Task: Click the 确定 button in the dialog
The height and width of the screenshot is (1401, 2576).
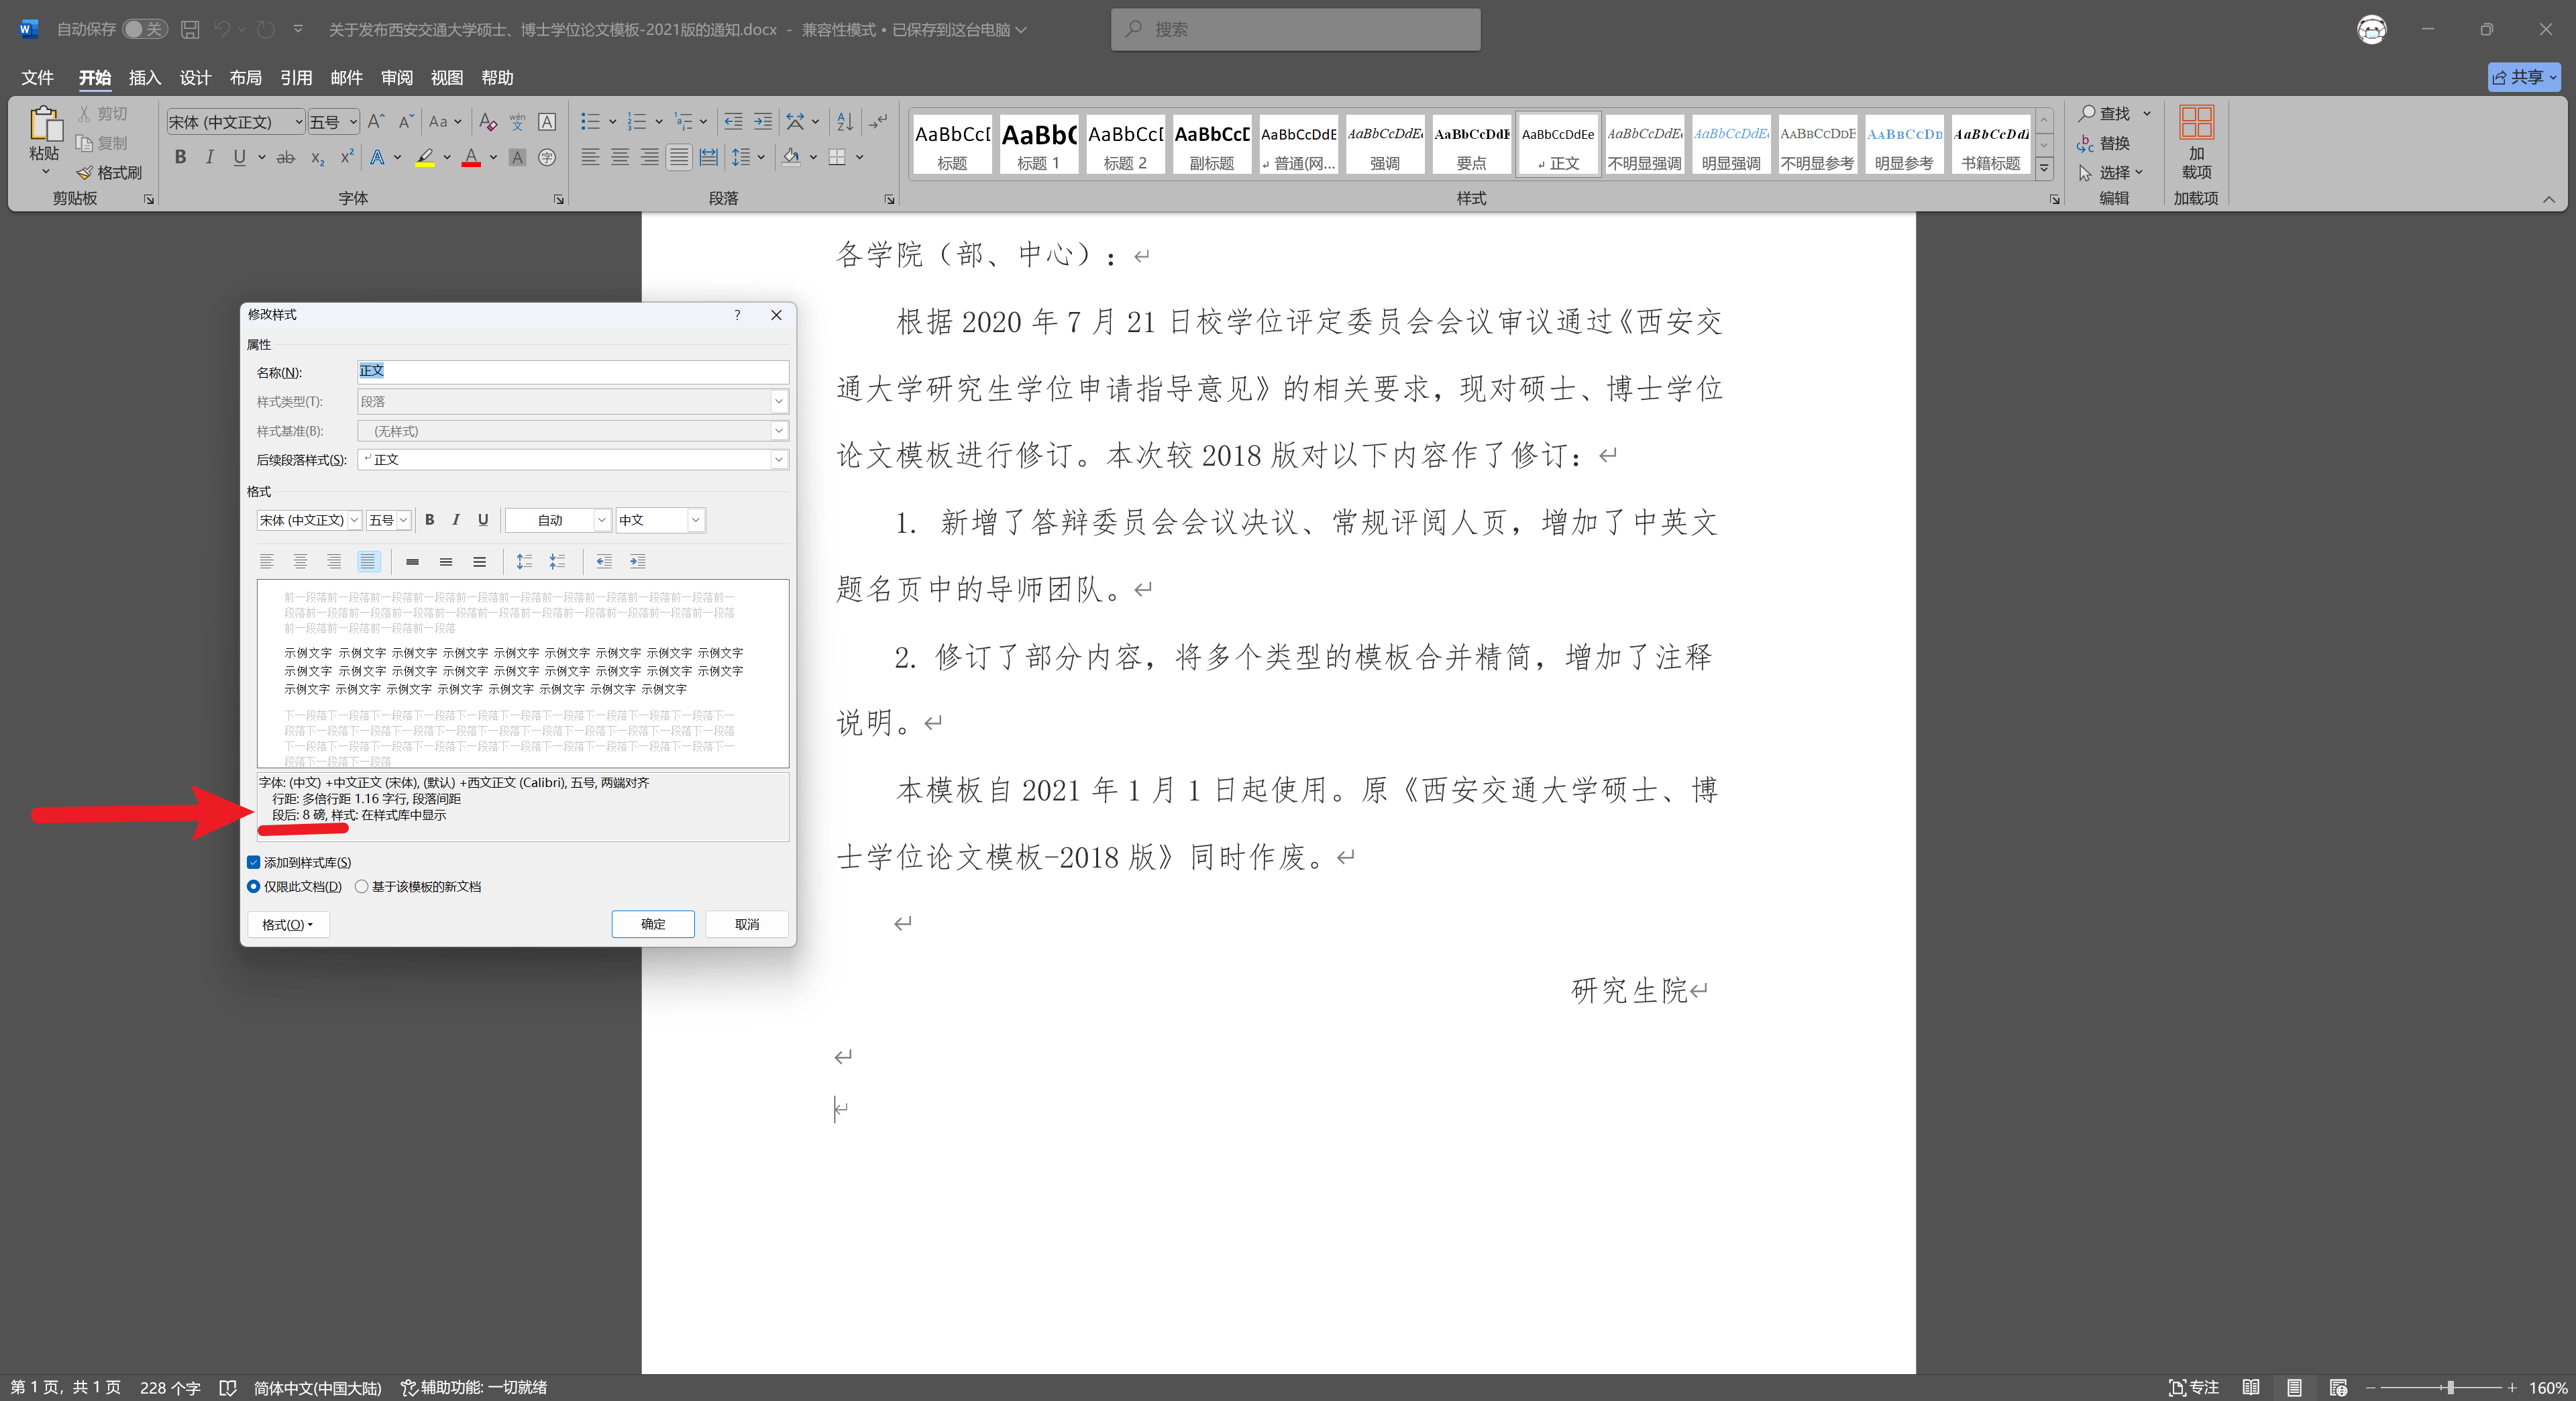Action: pyautogui.click(x=652, y=924)
